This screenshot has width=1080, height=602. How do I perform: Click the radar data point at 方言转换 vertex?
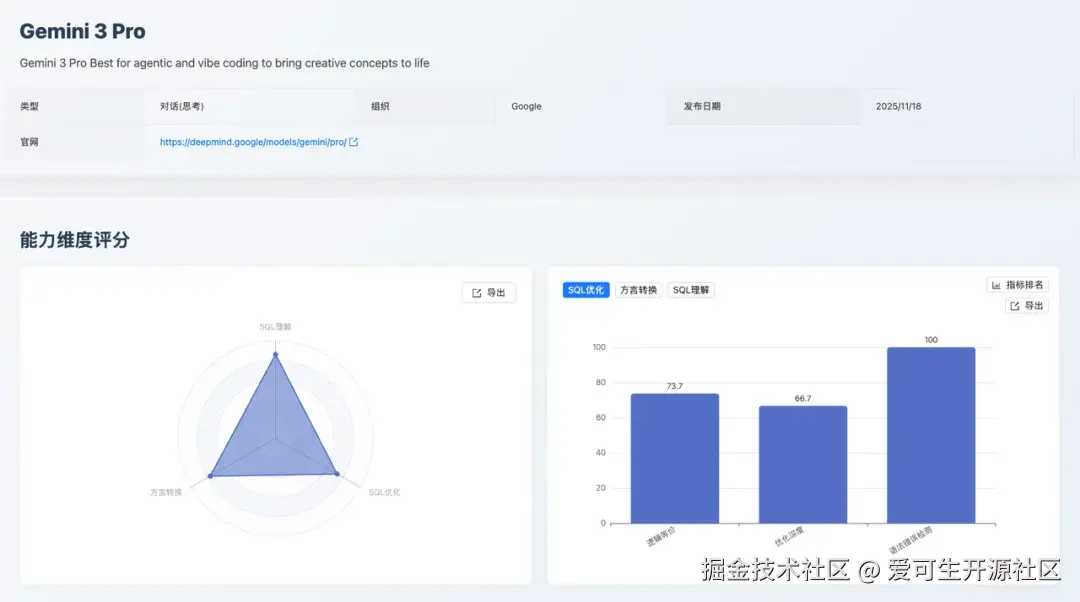click(x=211, y=475)
